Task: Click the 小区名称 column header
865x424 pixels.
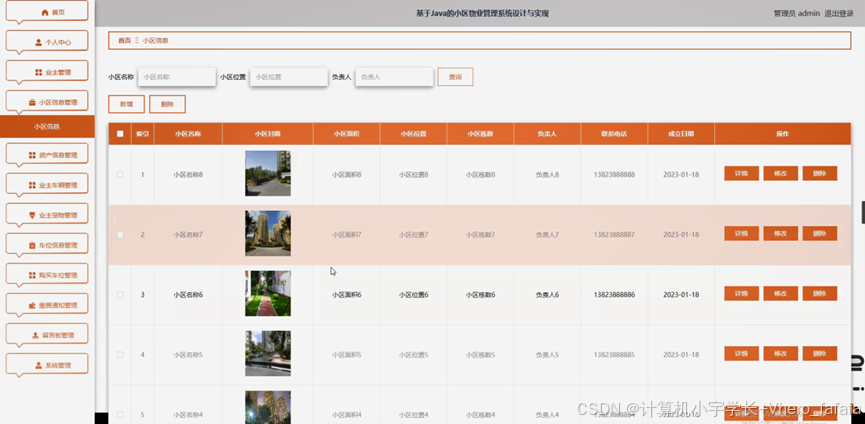Action: click(x=188, y=134)
